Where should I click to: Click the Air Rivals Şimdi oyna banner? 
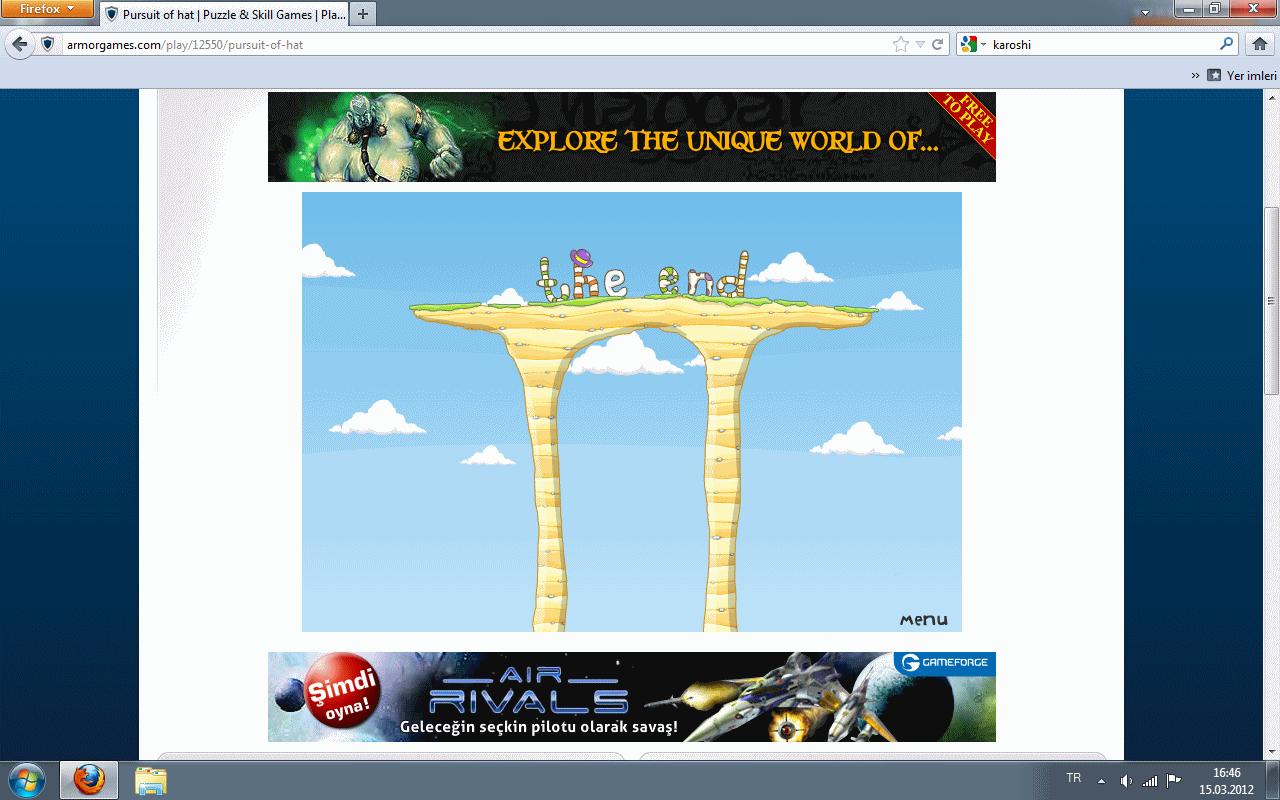(x=631, y=697)
